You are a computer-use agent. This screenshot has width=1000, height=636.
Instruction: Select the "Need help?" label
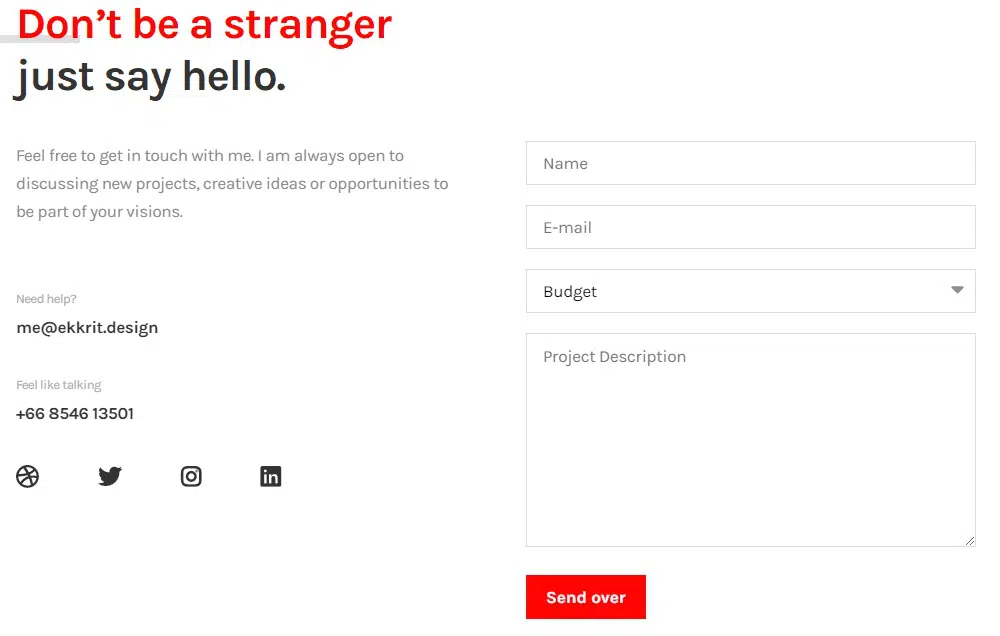[x=46, y=299]
